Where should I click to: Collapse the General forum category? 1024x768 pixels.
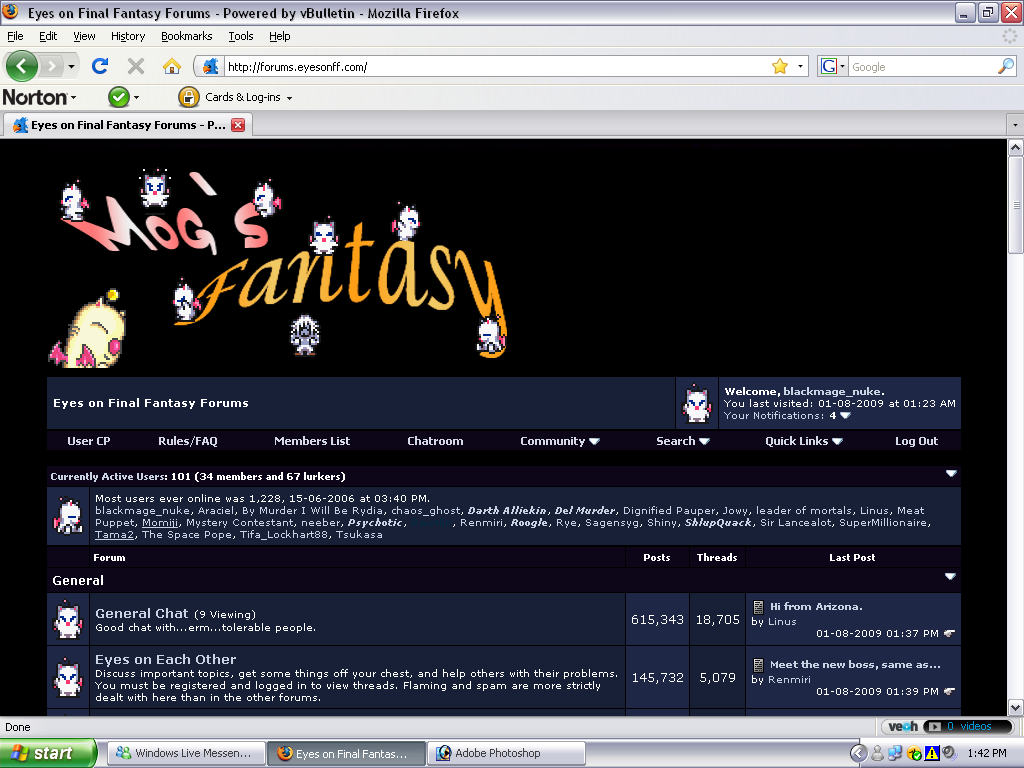tap(950, 577)
